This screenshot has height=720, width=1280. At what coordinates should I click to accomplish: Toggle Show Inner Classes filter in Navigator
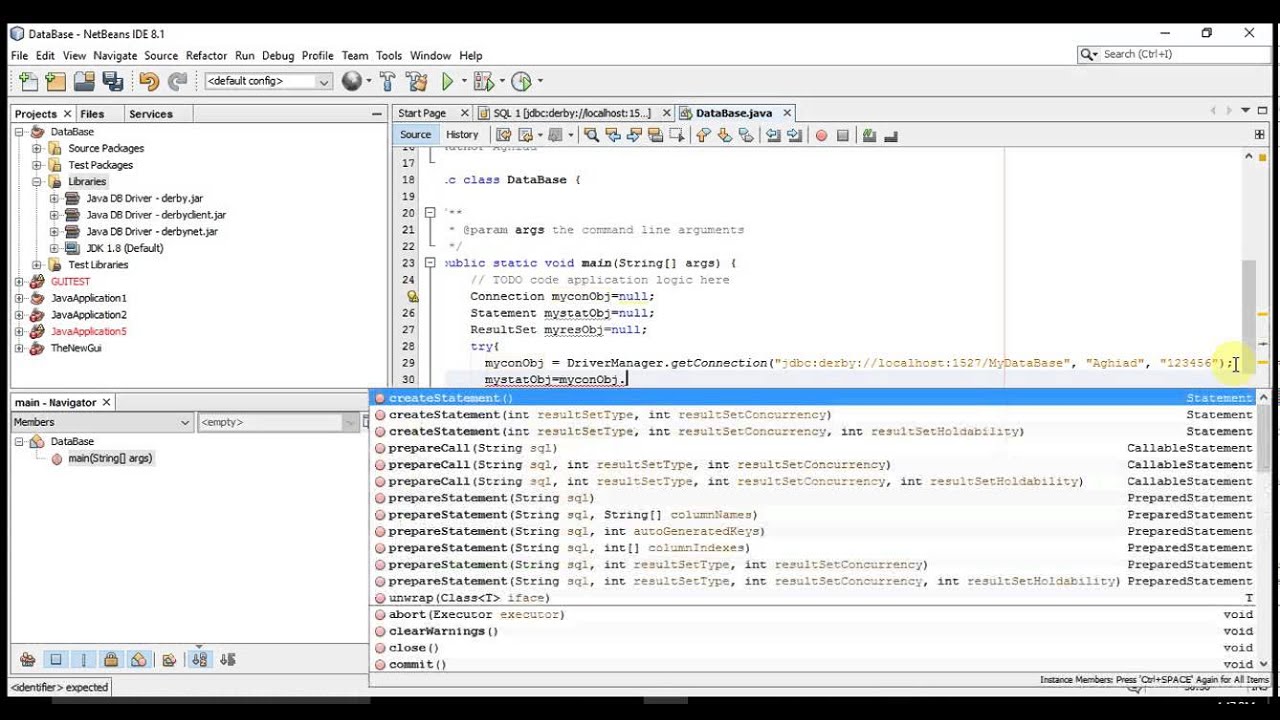click(139, 660)
